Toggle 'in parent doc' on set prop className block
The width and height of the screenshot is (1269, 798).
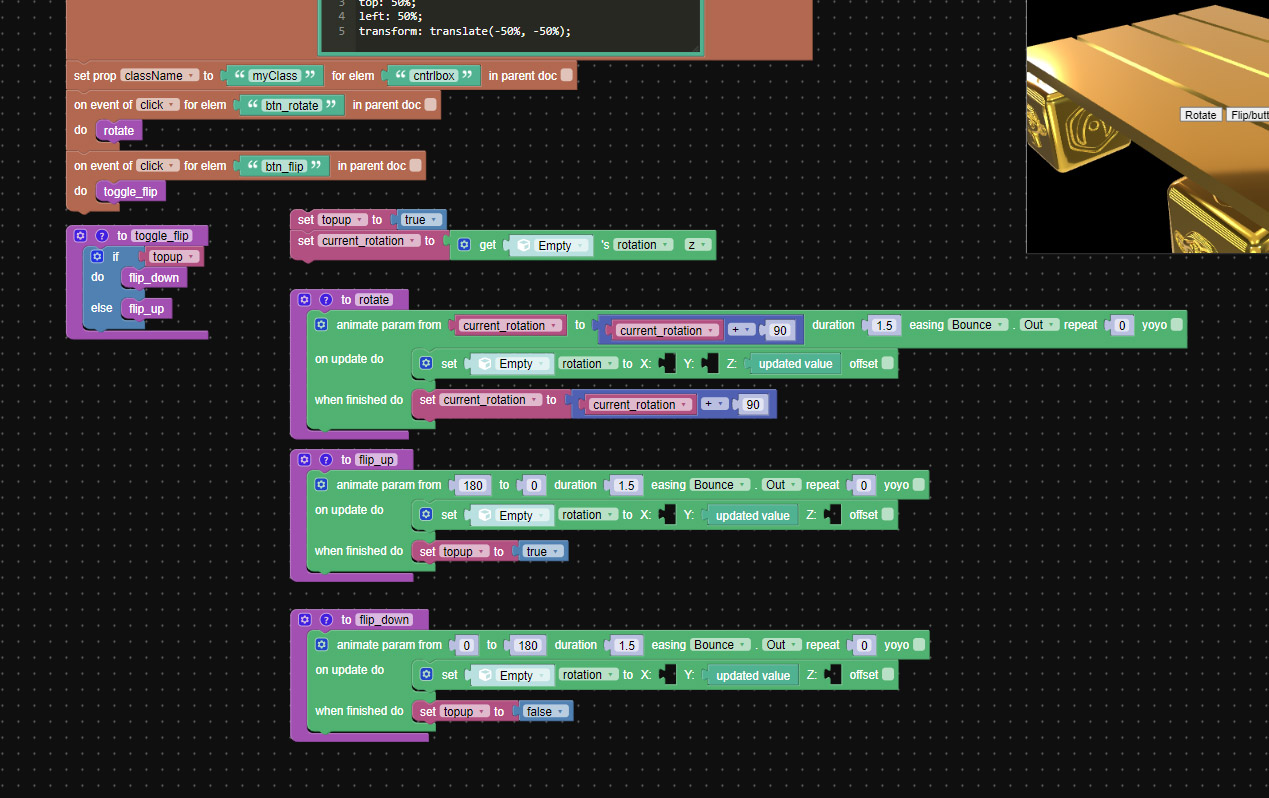click(x=567, y=75)
